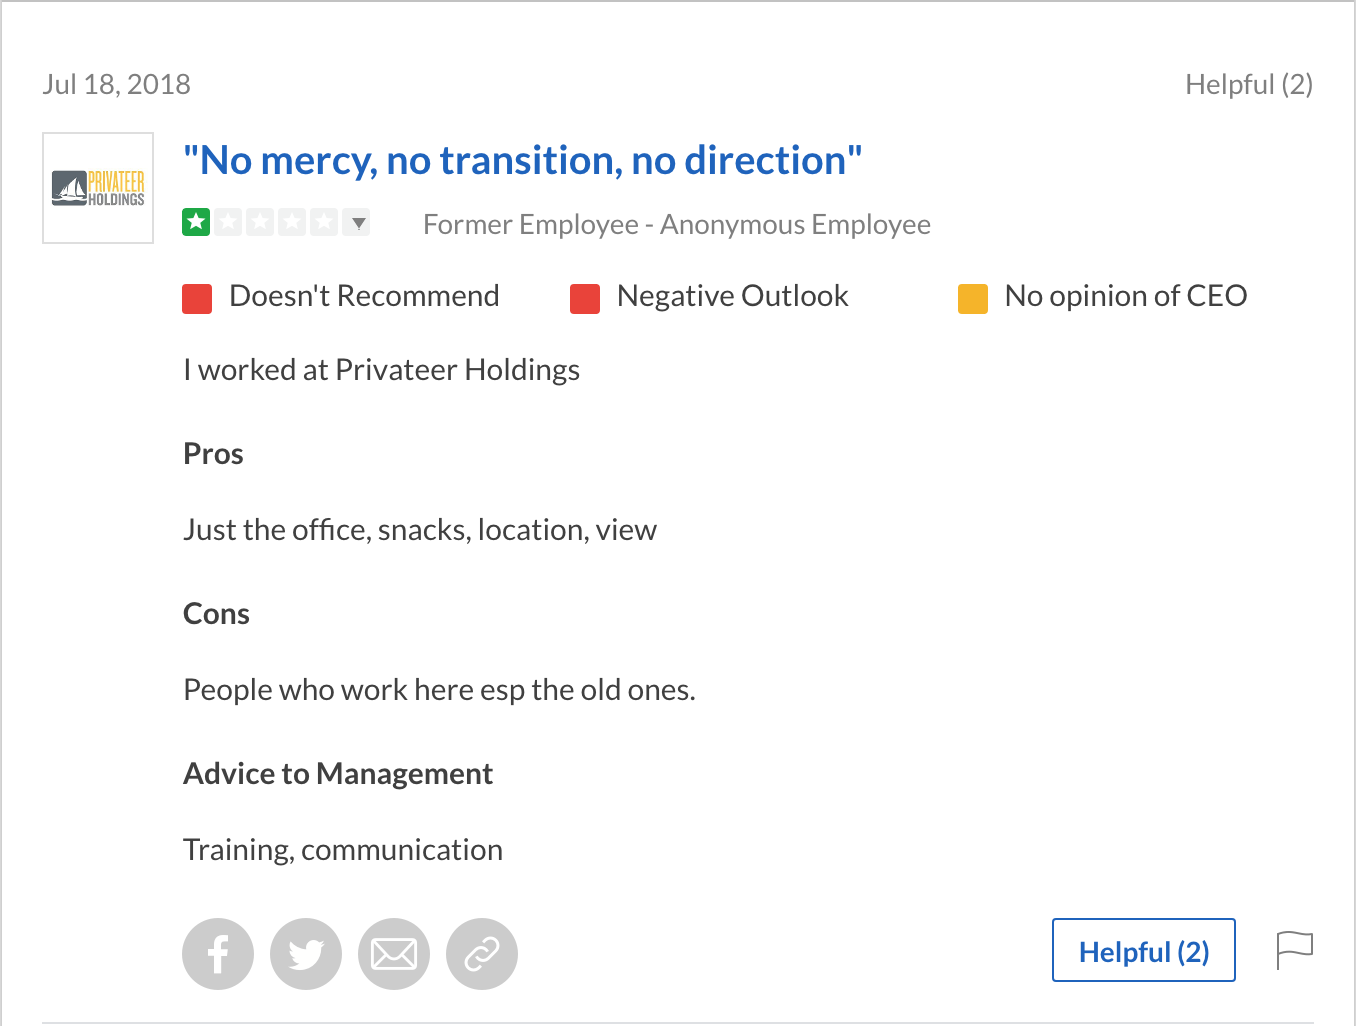Click red Doesn't Recommend indicator
Screen dimensions: 1356x1026
click(x=197, y=298)
